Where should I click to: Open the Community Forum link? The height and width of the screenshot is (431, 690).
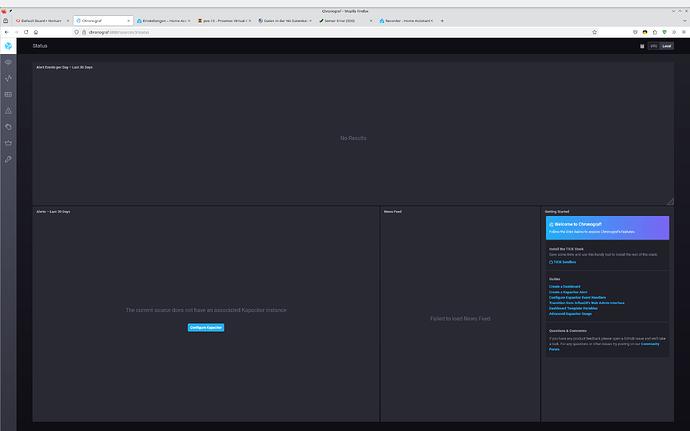coord(650,344)
